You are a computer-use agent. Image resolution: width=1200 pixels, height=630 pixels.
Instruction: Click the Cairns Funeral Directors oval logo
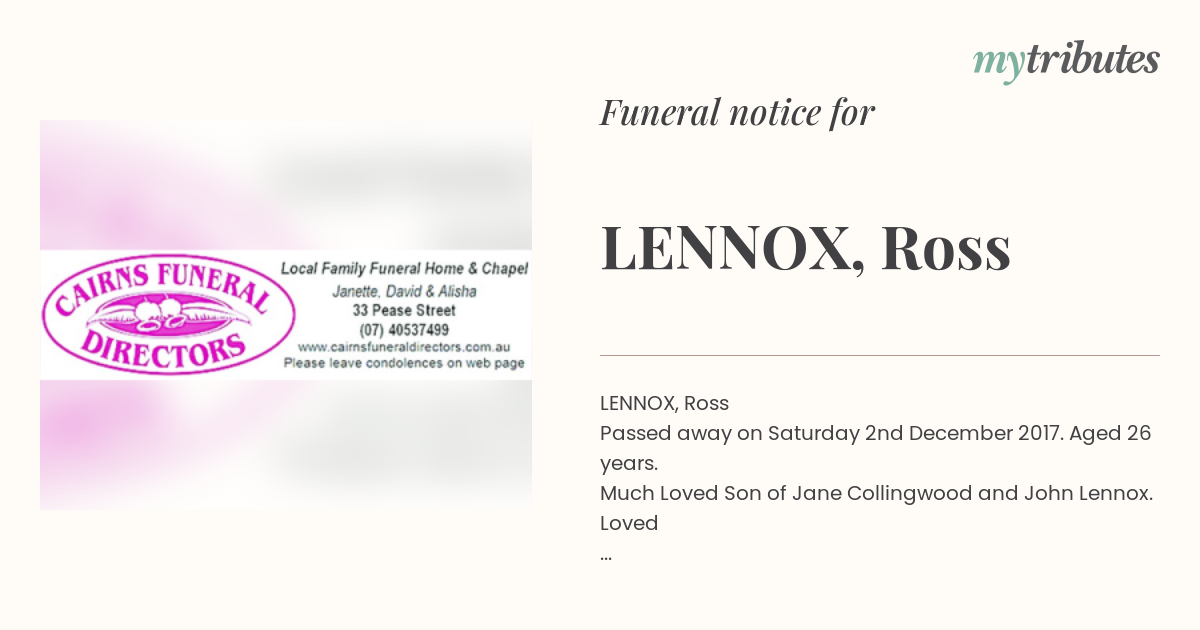coord(167,313)
